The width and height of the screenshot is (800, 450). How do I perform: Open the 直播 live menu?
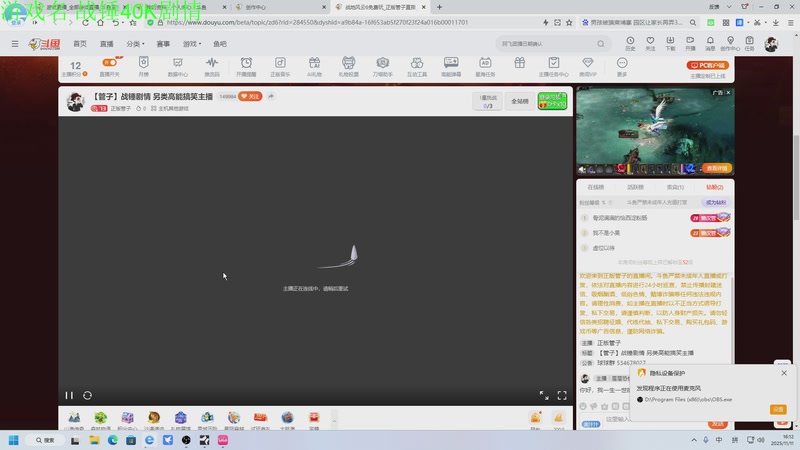click(107, 44)
